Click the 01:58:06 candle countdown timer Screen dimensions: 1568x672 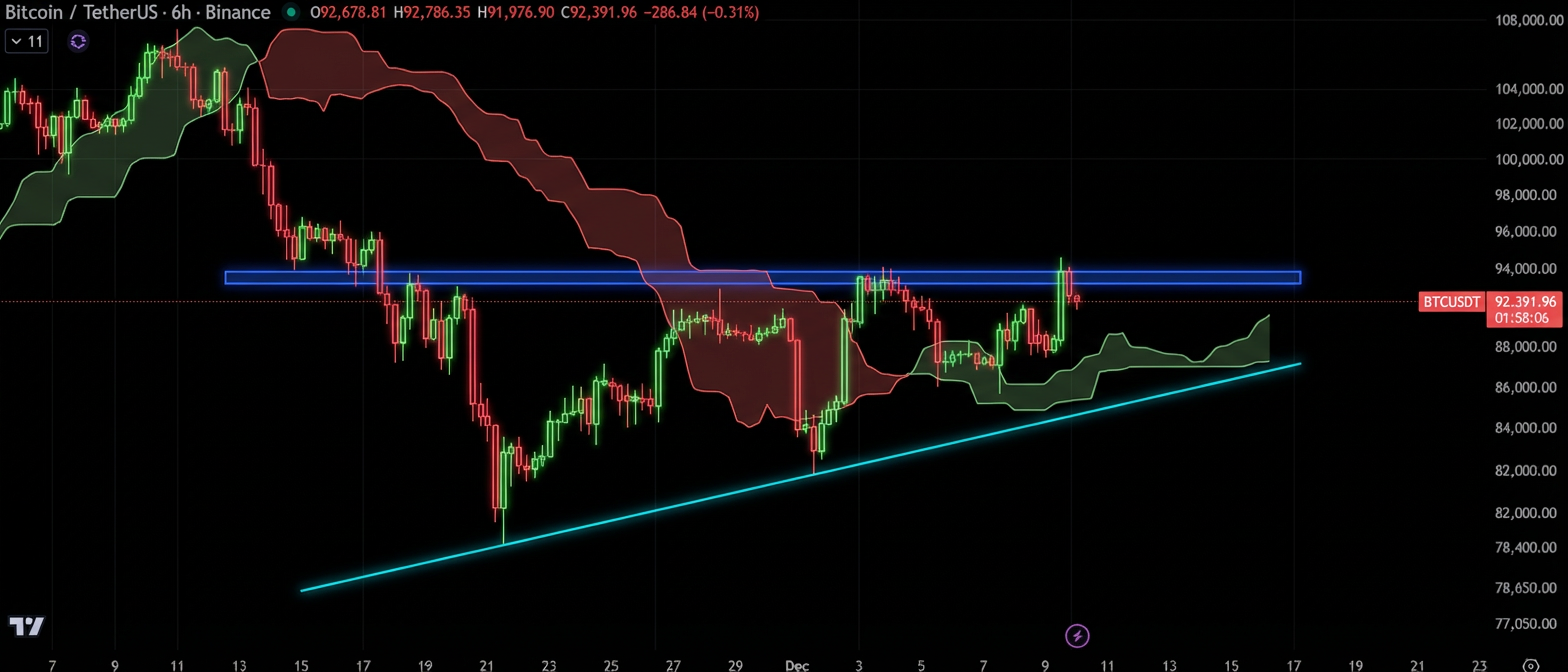tap(1525, 318)
